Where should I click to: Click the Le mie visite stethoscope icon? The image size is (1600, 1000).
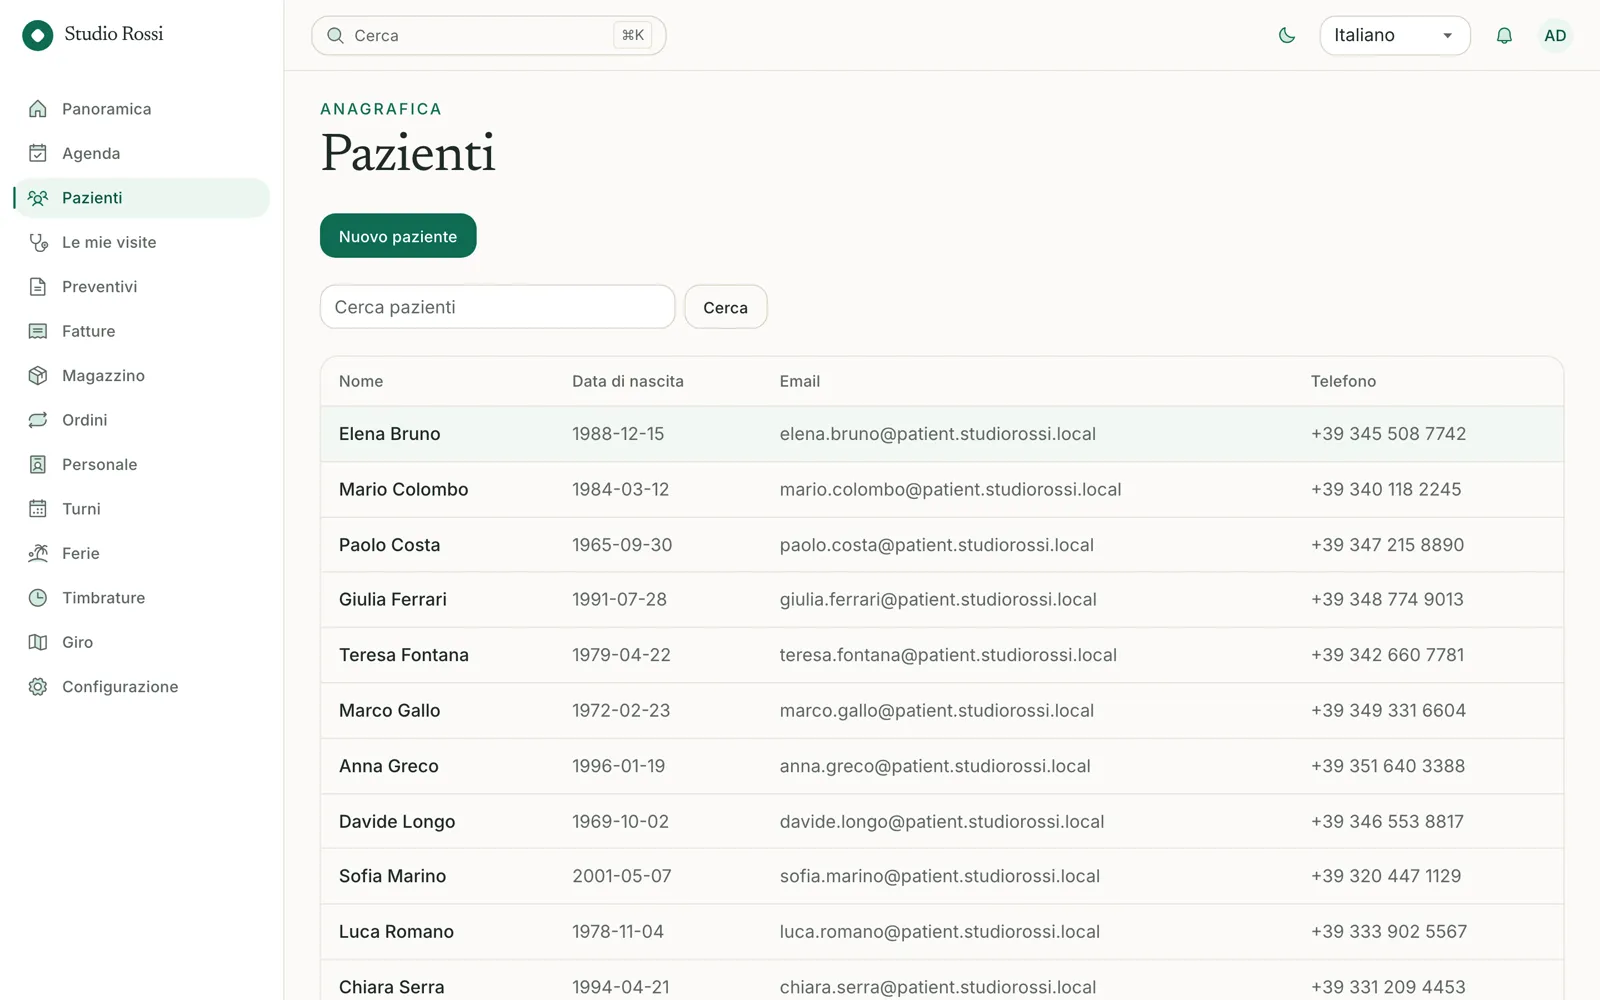coord(38,242)
